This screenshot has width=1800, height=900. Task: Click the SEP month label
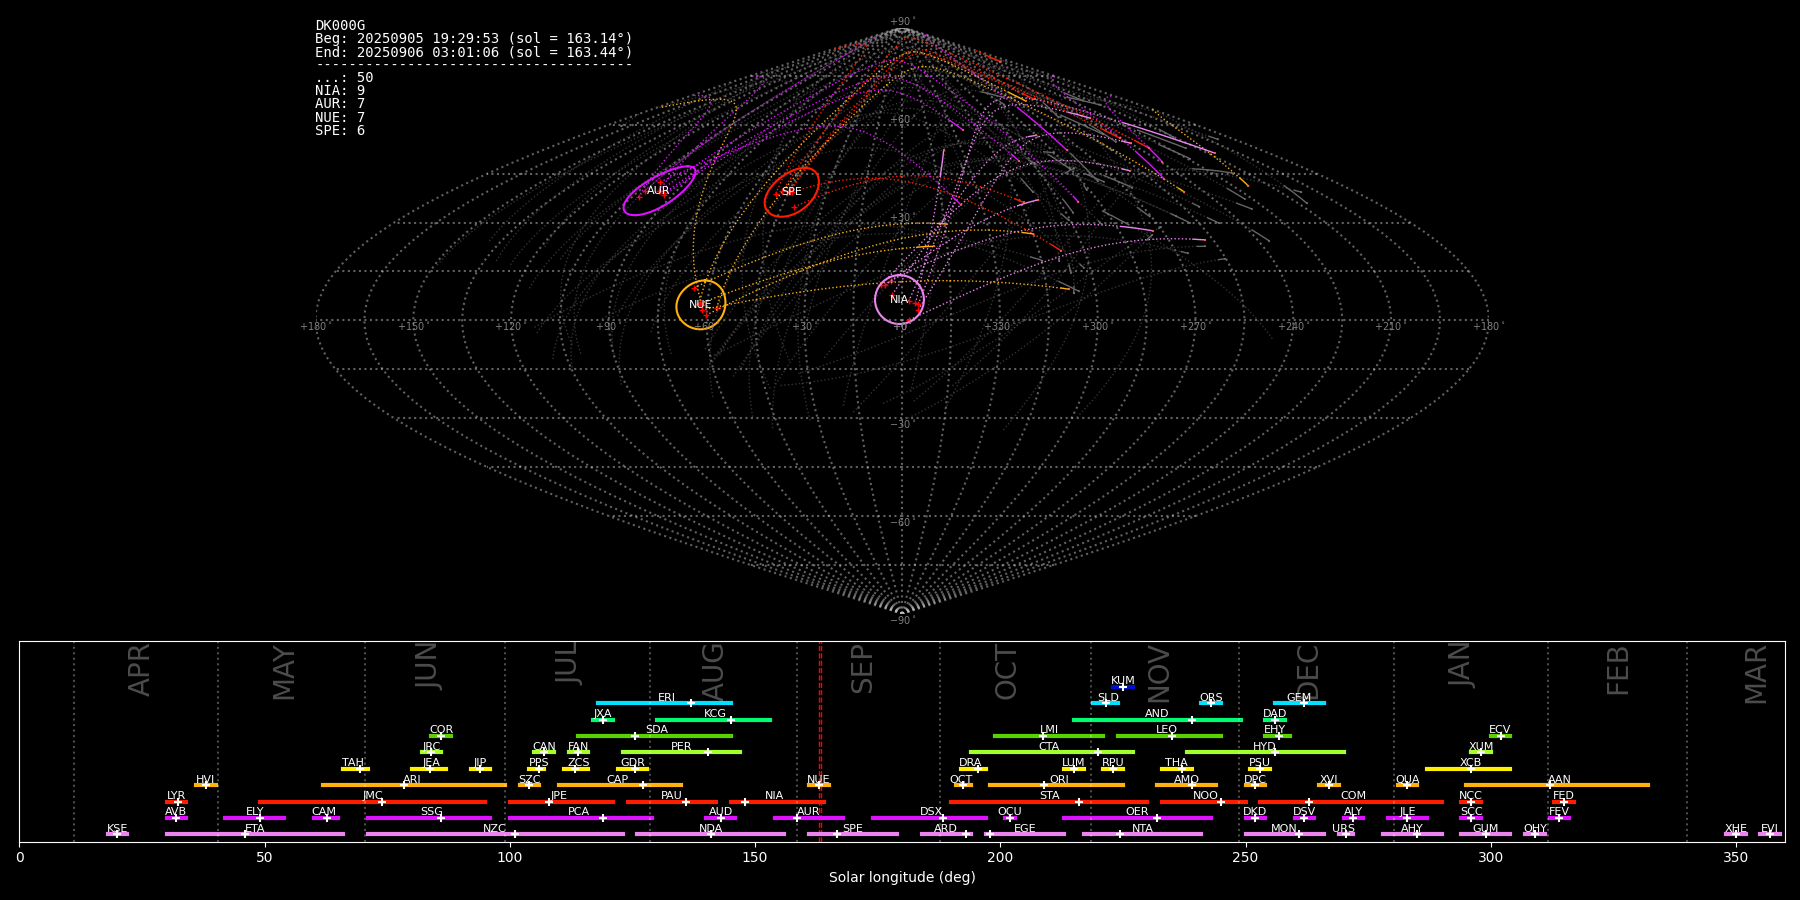pos(862,669)
